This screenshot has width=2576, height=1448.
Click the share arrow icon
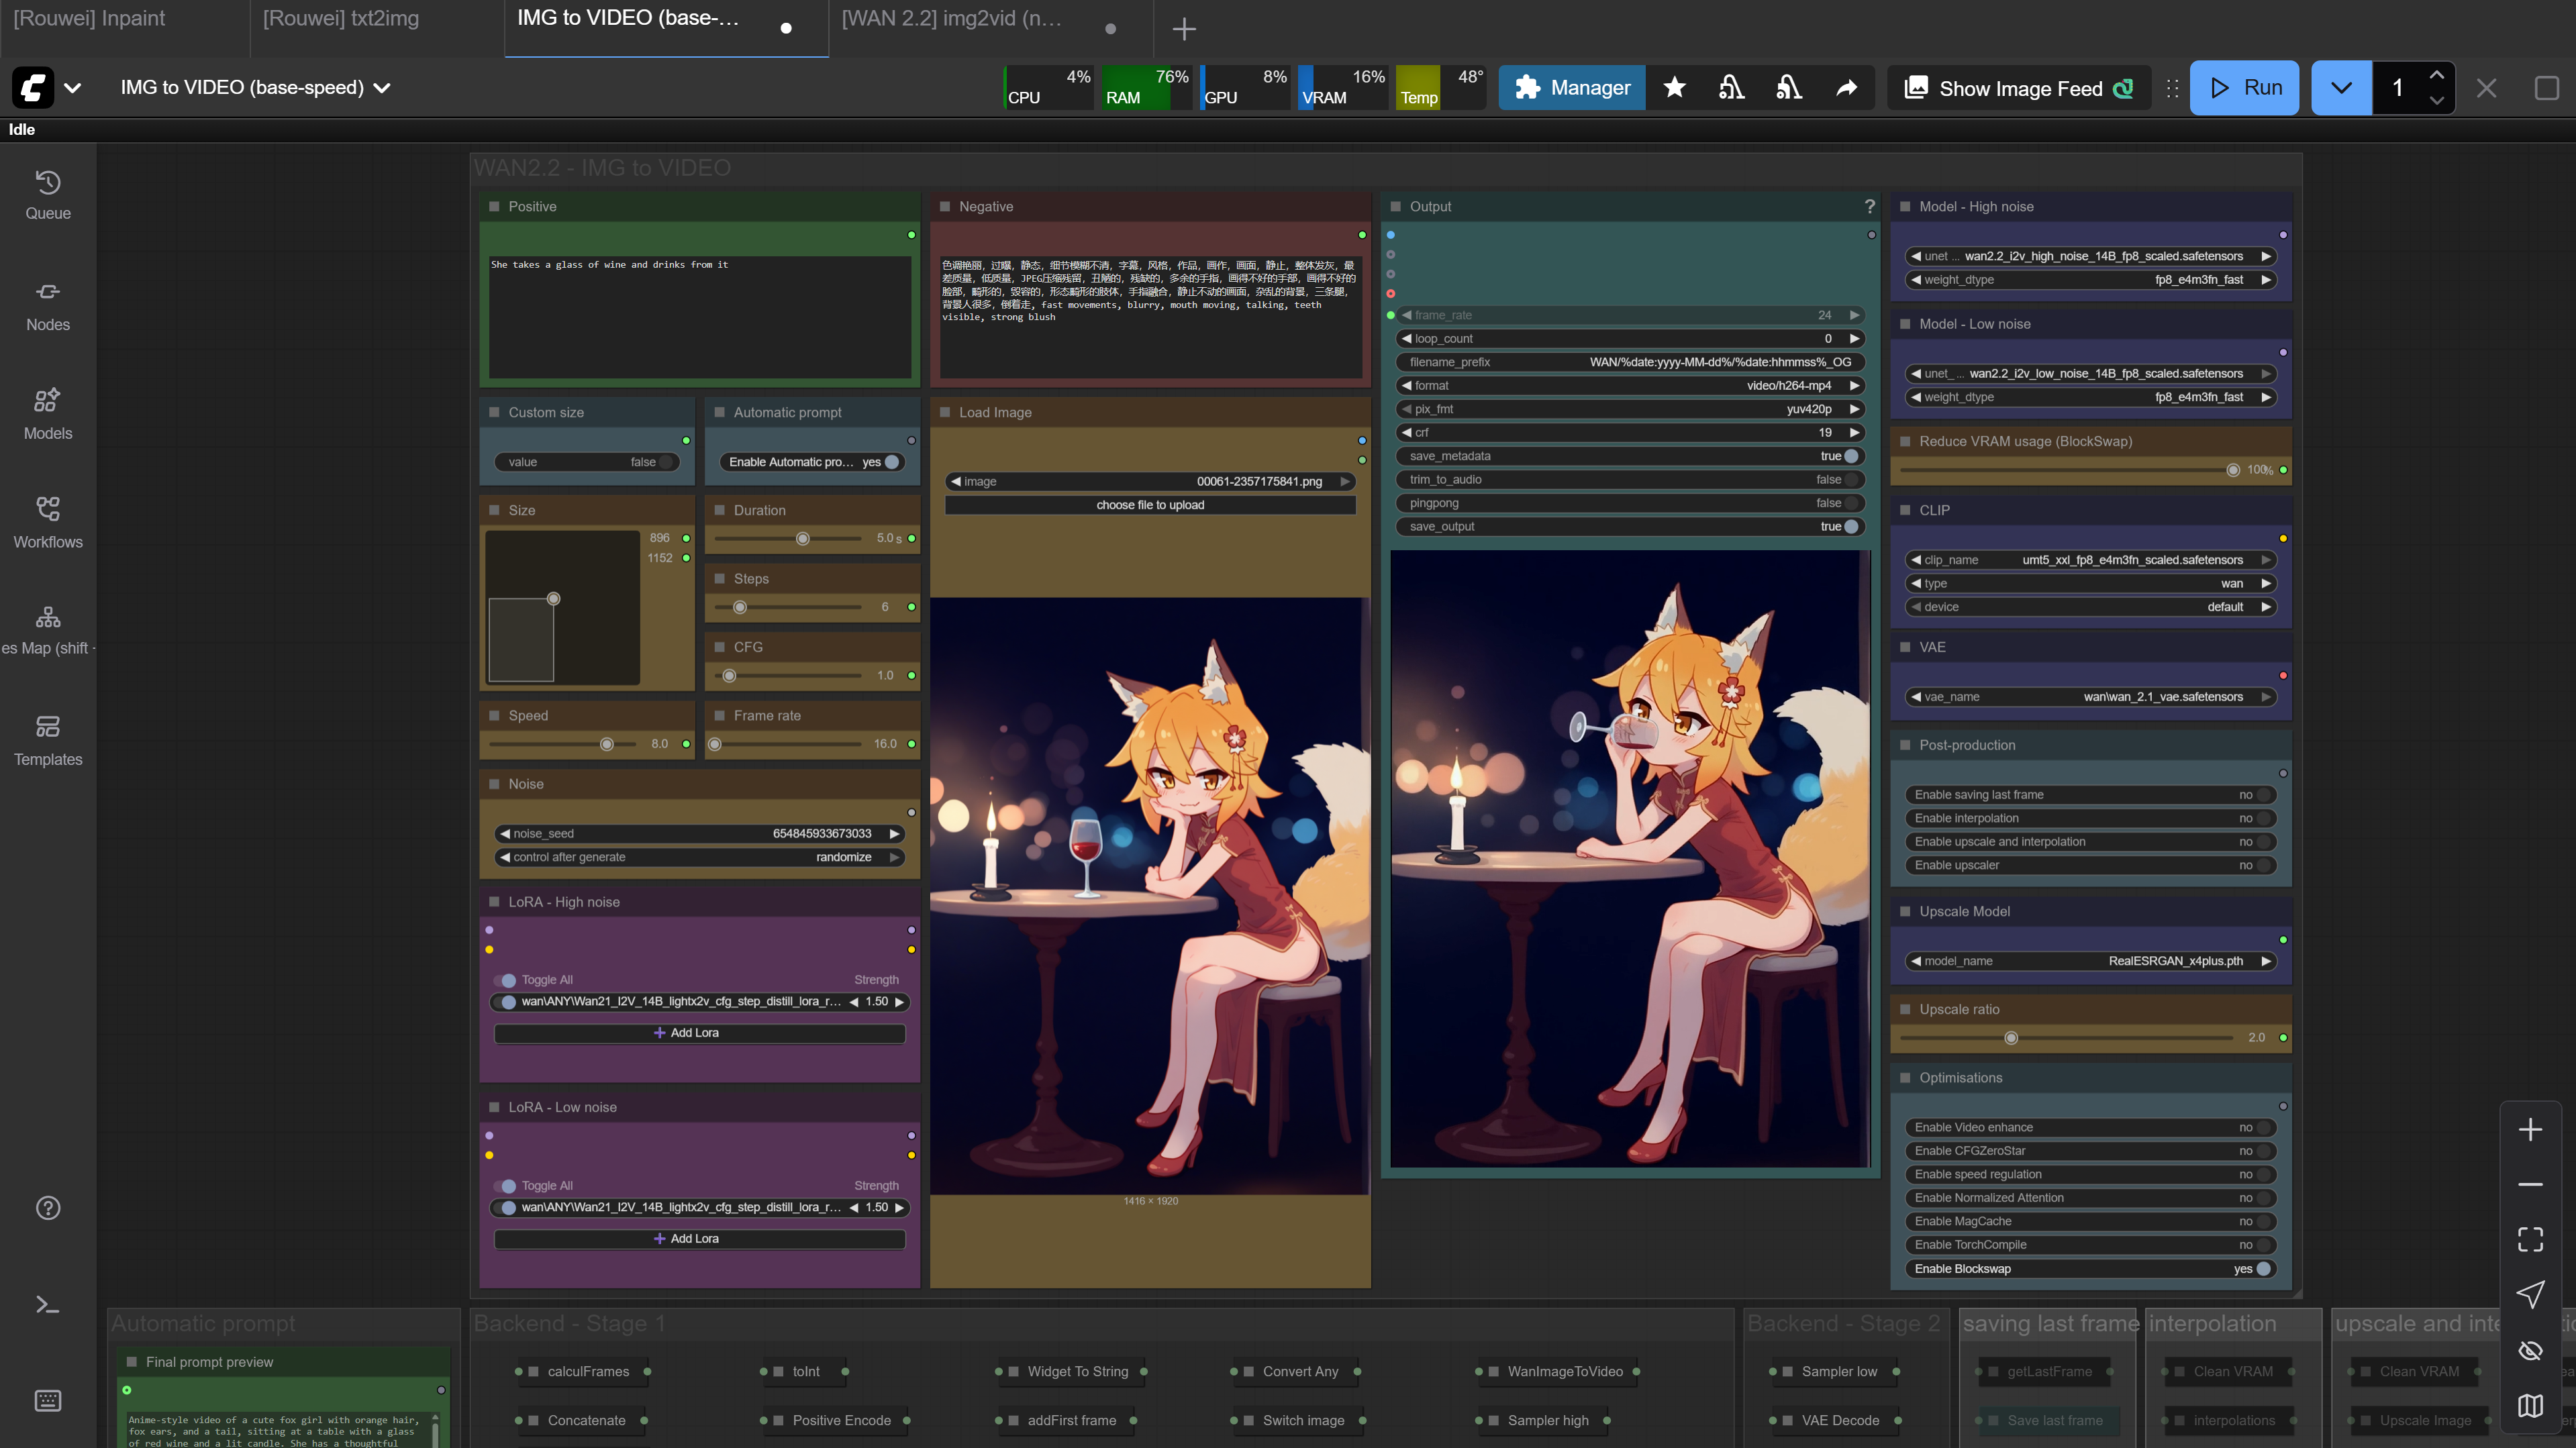pyautogui.click(x=1846, y=88)
